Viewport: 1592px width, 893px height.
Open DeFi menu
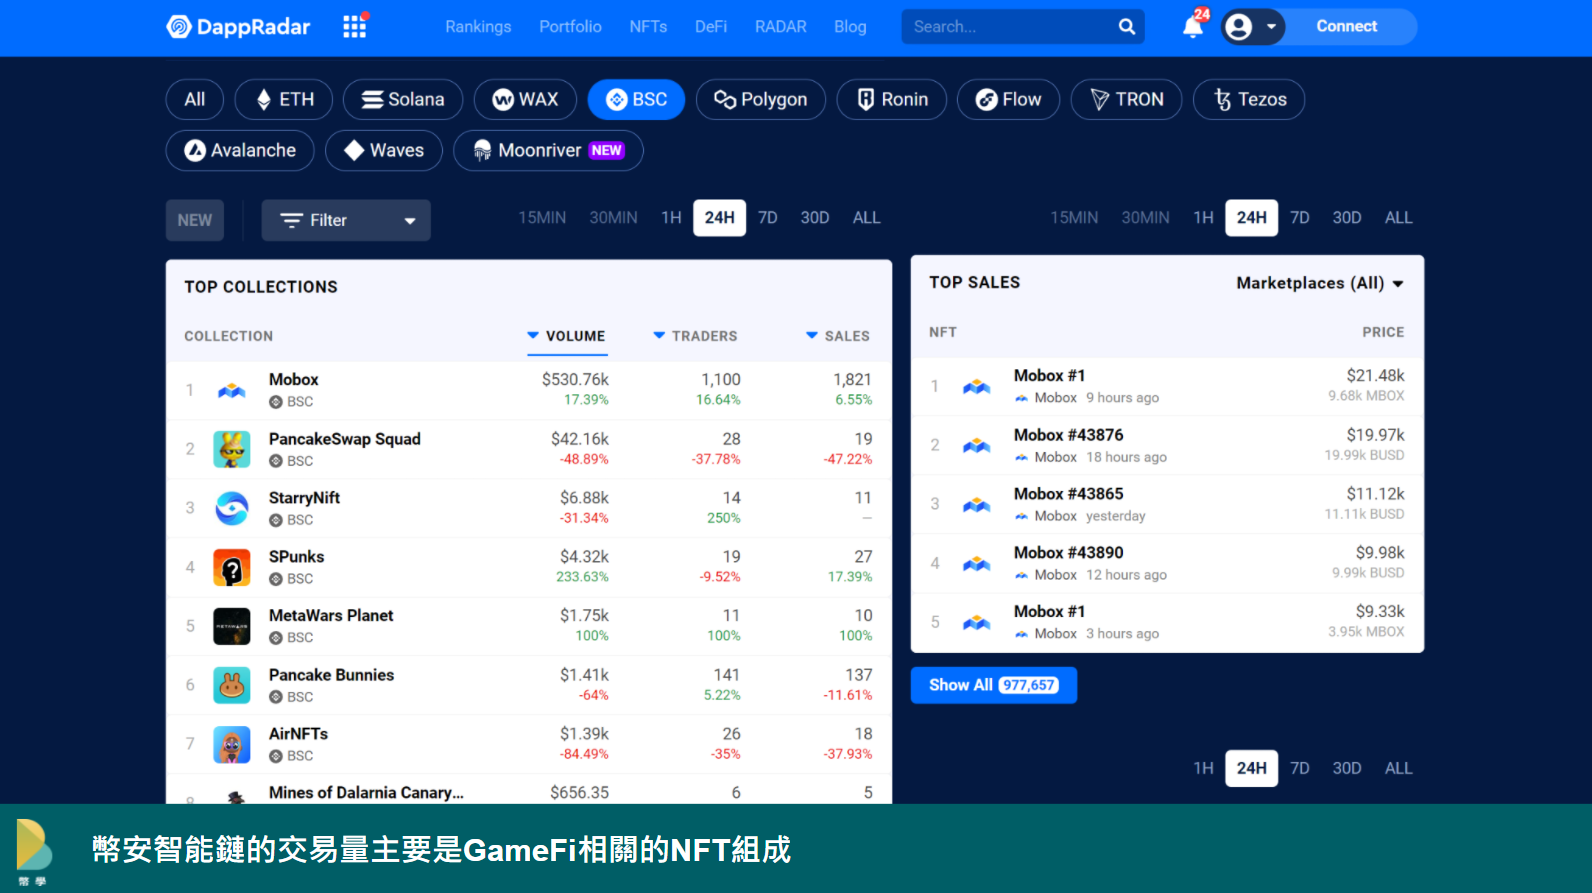tap(711, 27)
